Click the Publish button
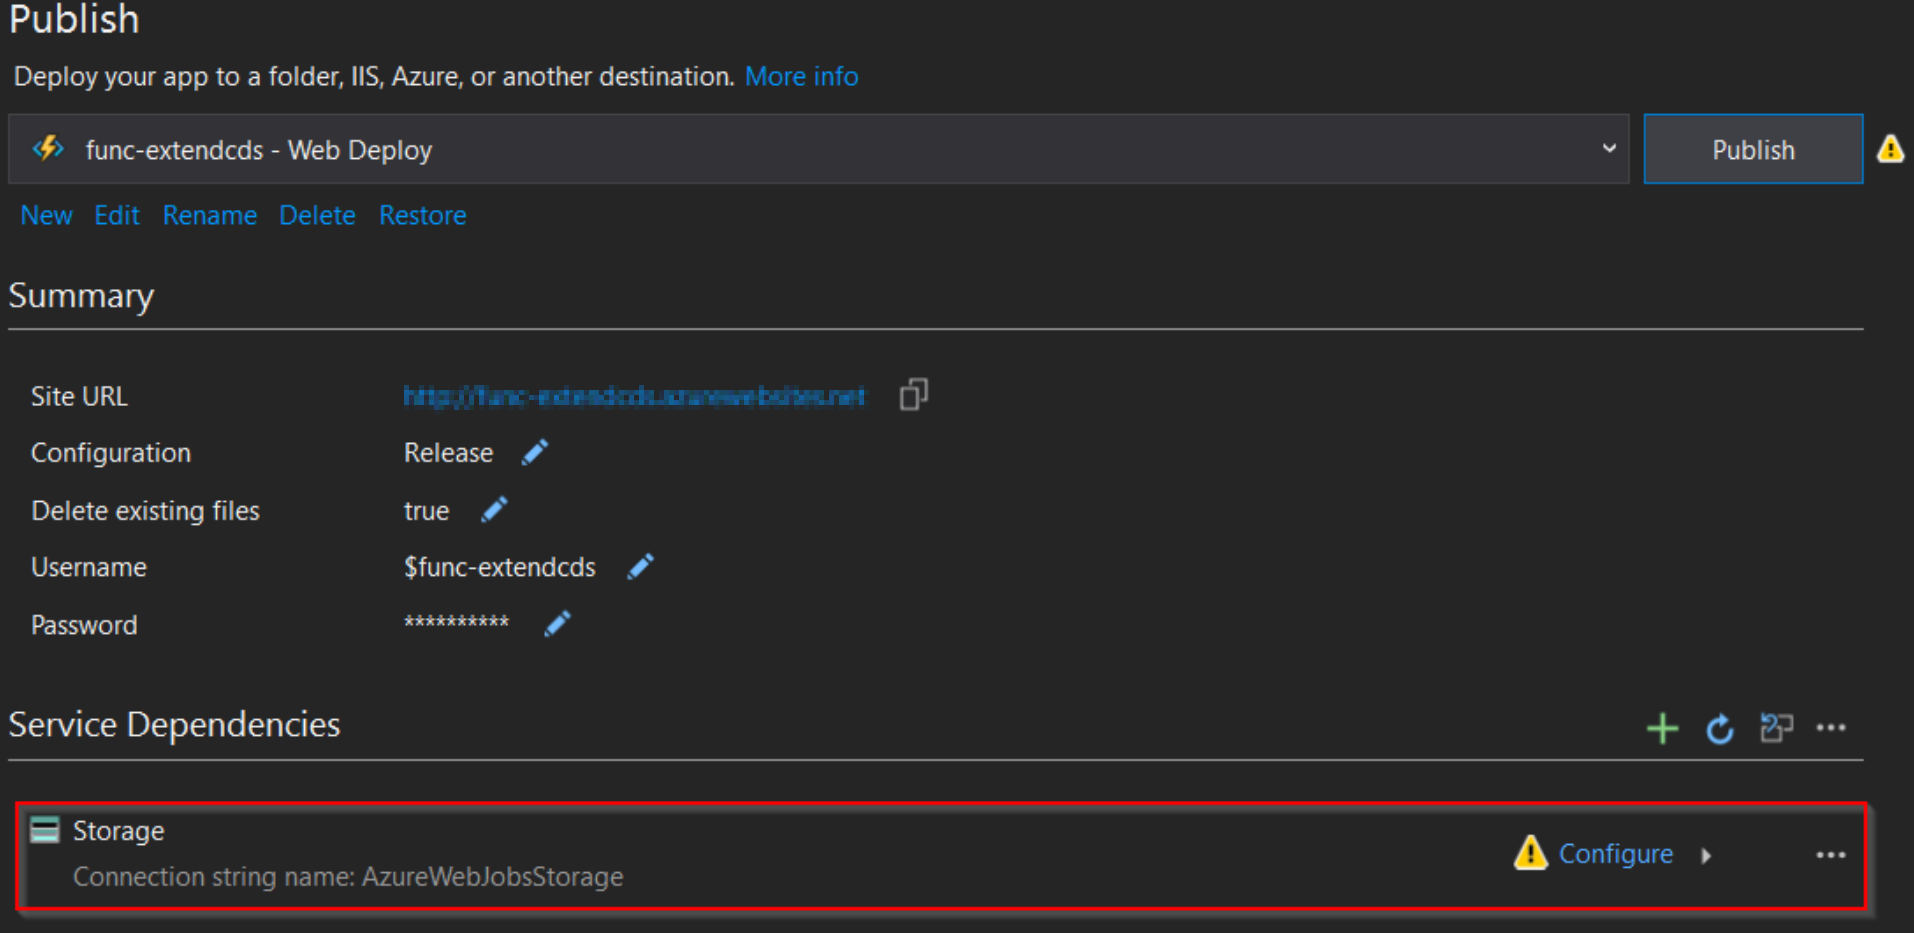The height and width of the screenshot is (933, 1914). 1753,150
